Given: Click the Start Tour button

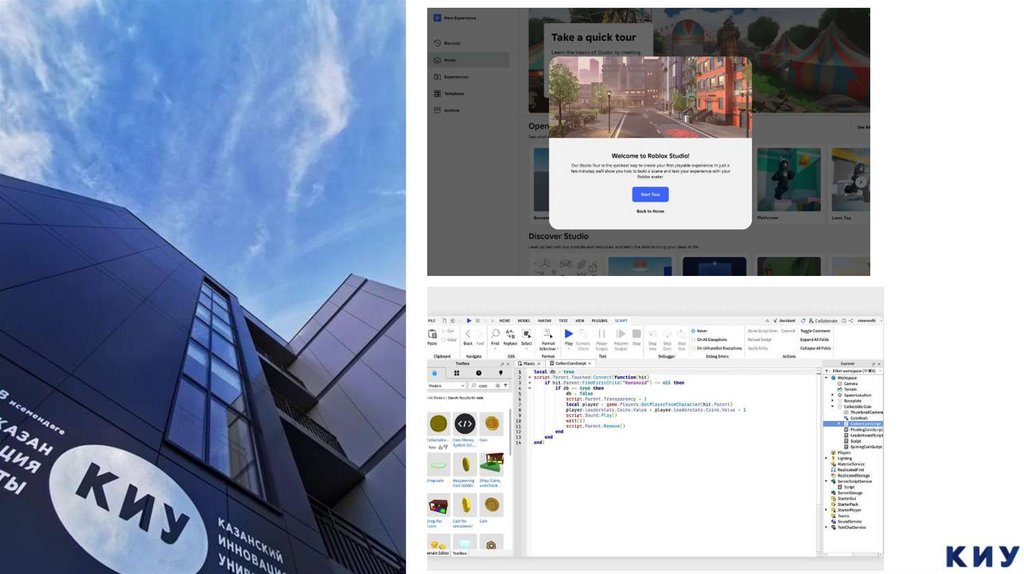Looking at the screenshot, I should 650,195.
